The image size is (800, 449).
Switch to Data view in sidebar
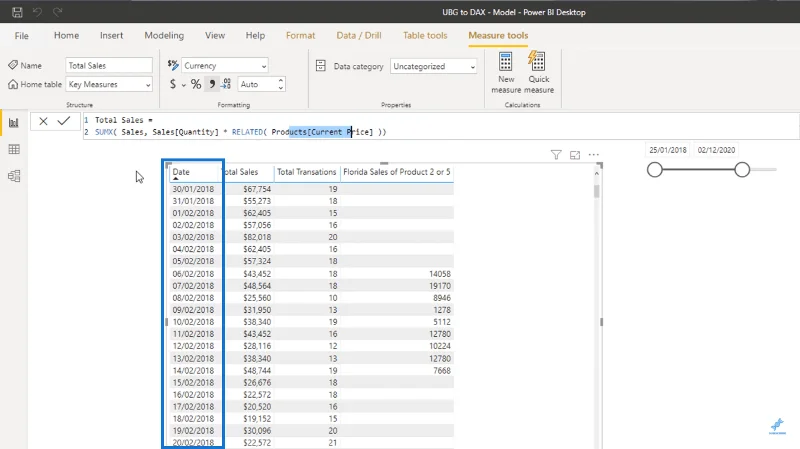point(14,149)
